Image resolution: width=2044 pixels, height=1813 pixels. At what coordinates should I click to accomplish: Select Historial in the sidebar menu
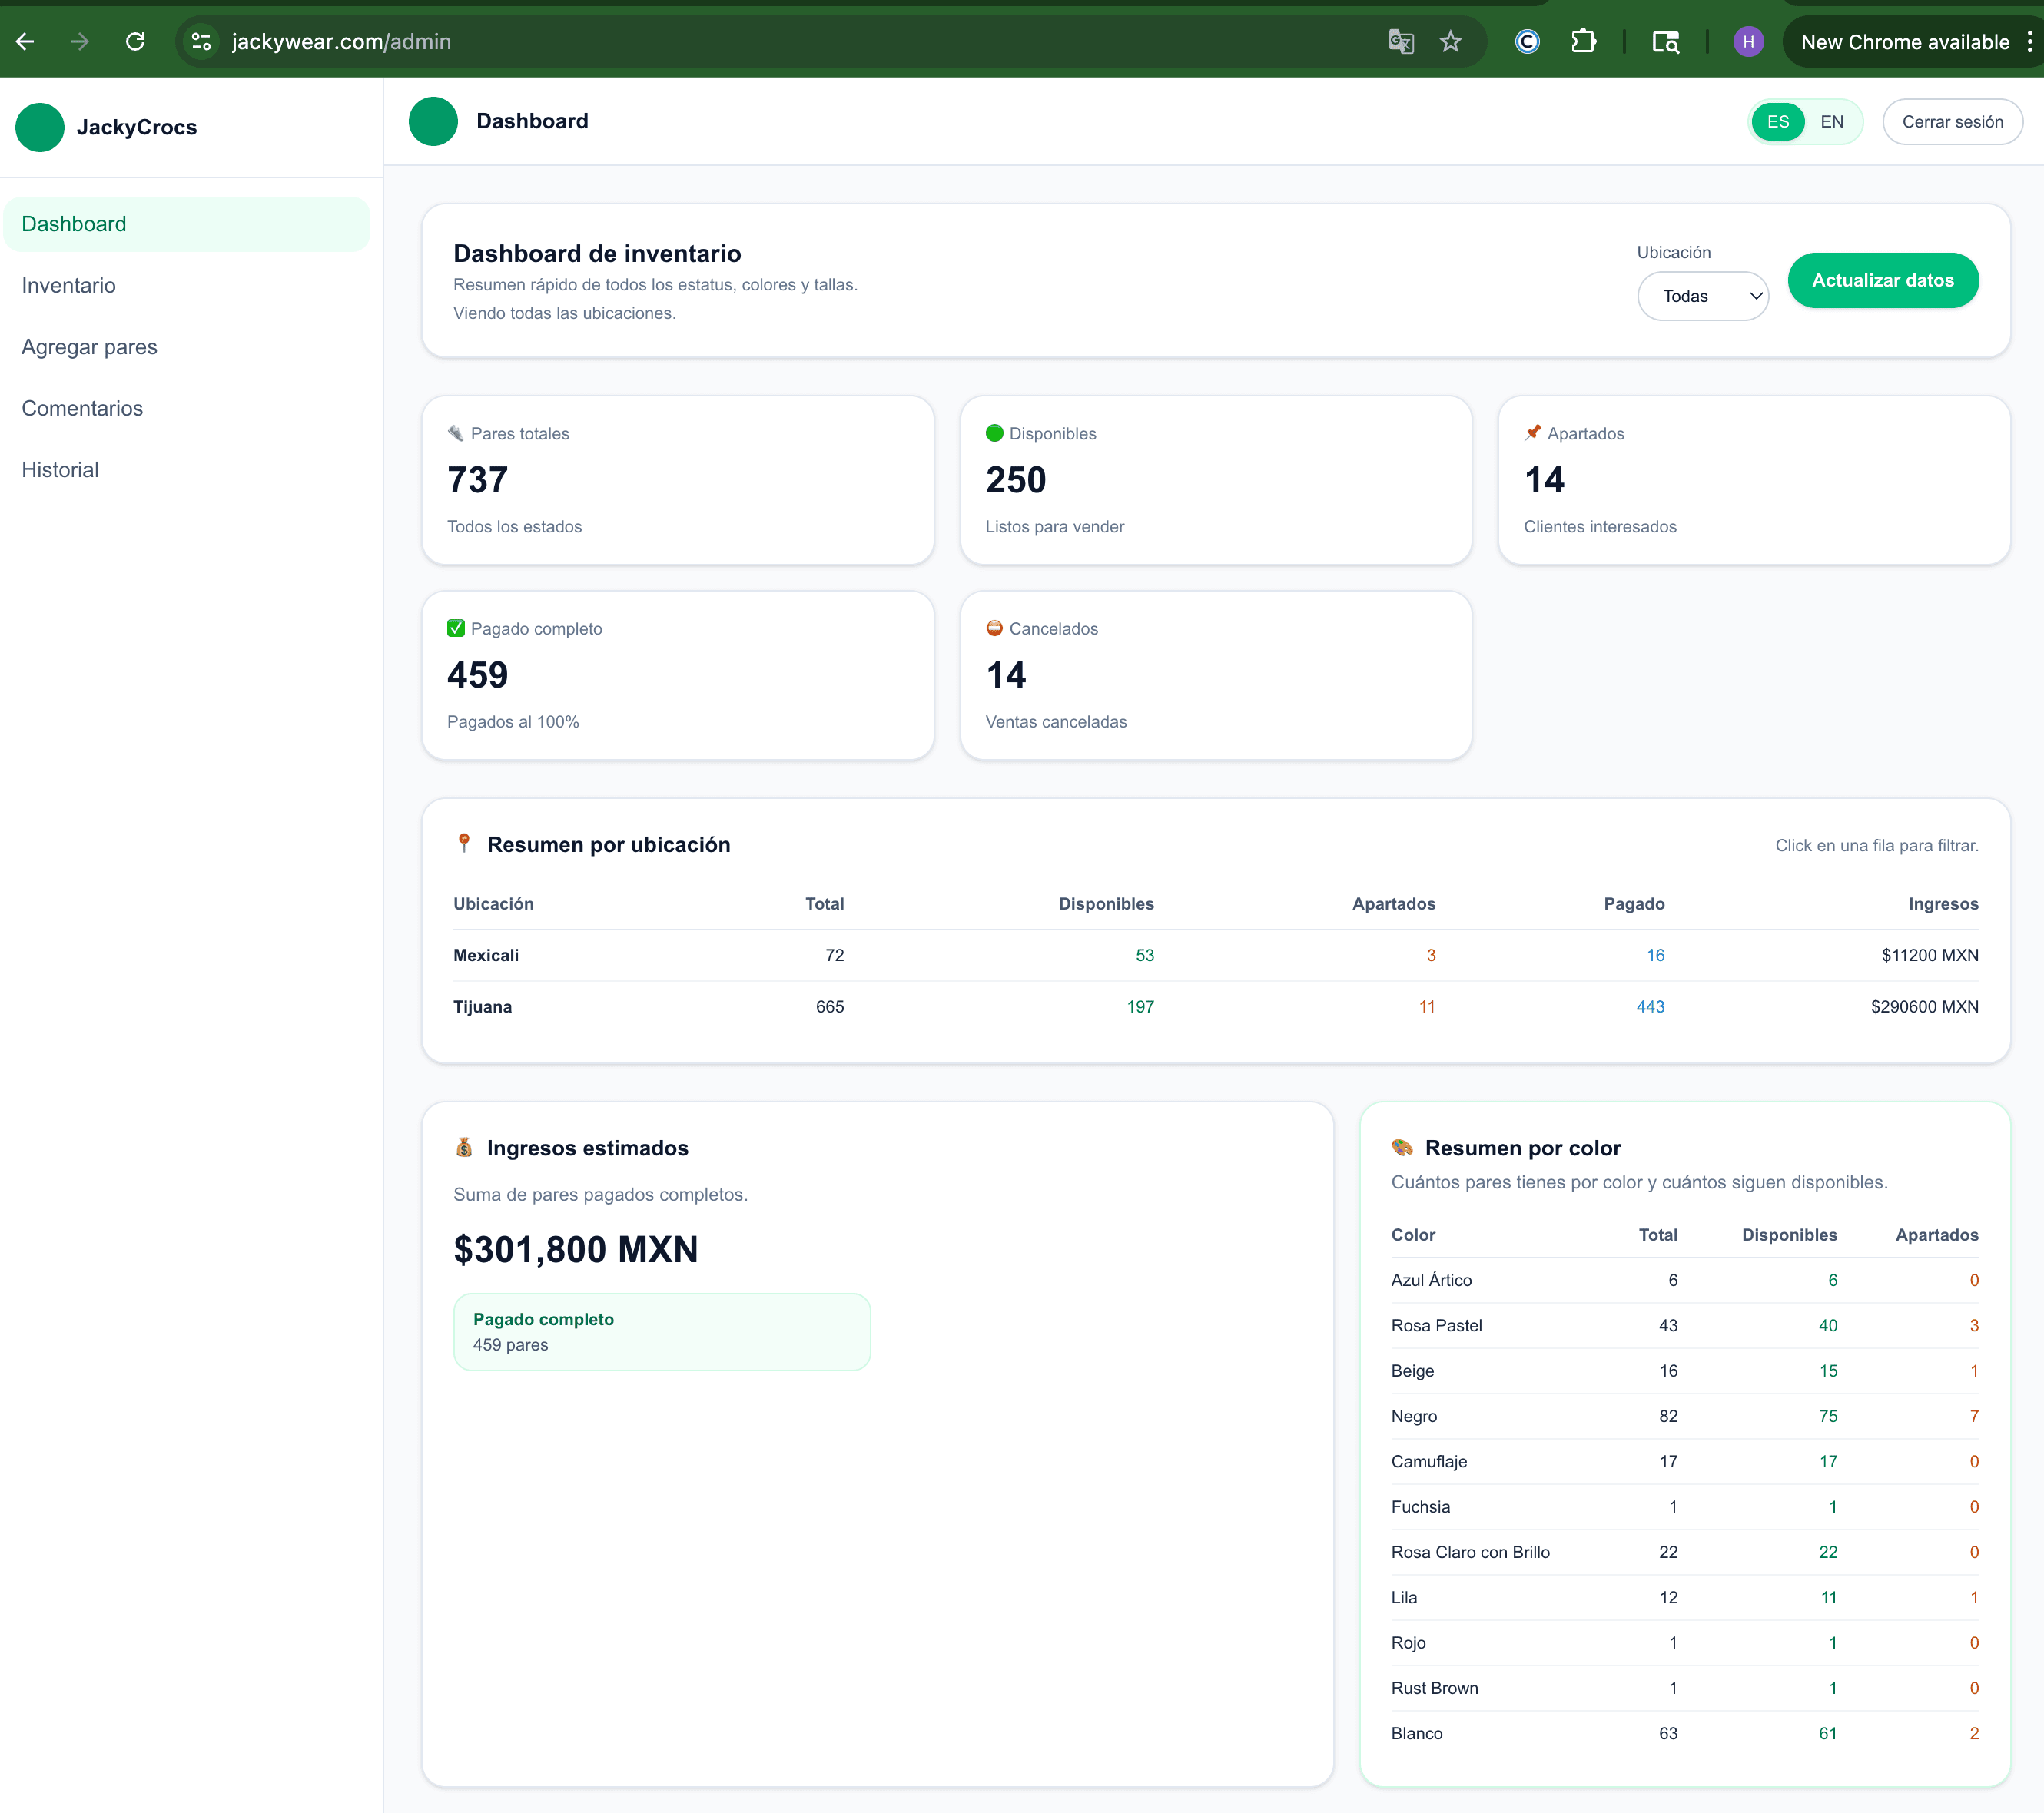coord(60,469)
